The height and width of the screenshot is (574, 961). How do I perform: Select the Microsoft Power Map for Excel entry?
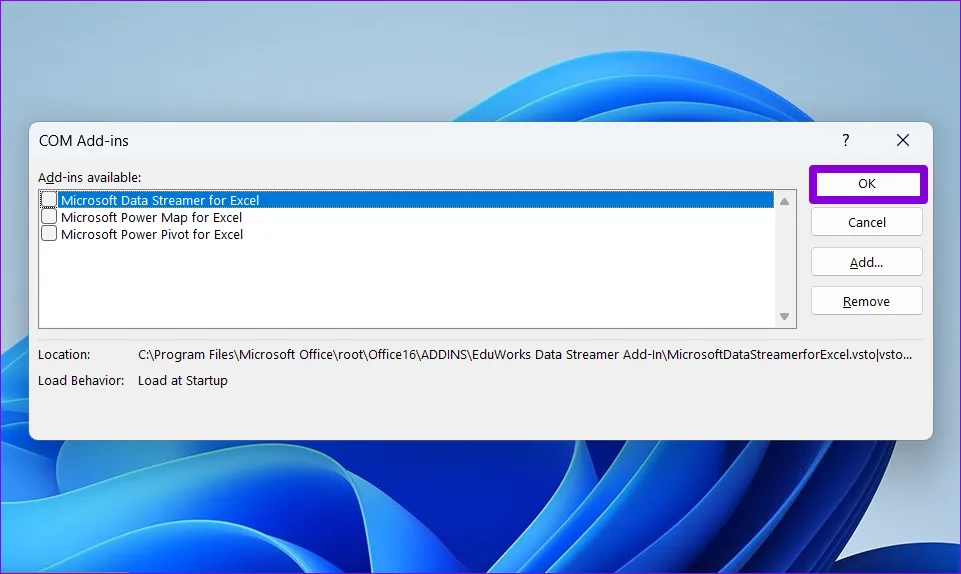click(151, 217)
